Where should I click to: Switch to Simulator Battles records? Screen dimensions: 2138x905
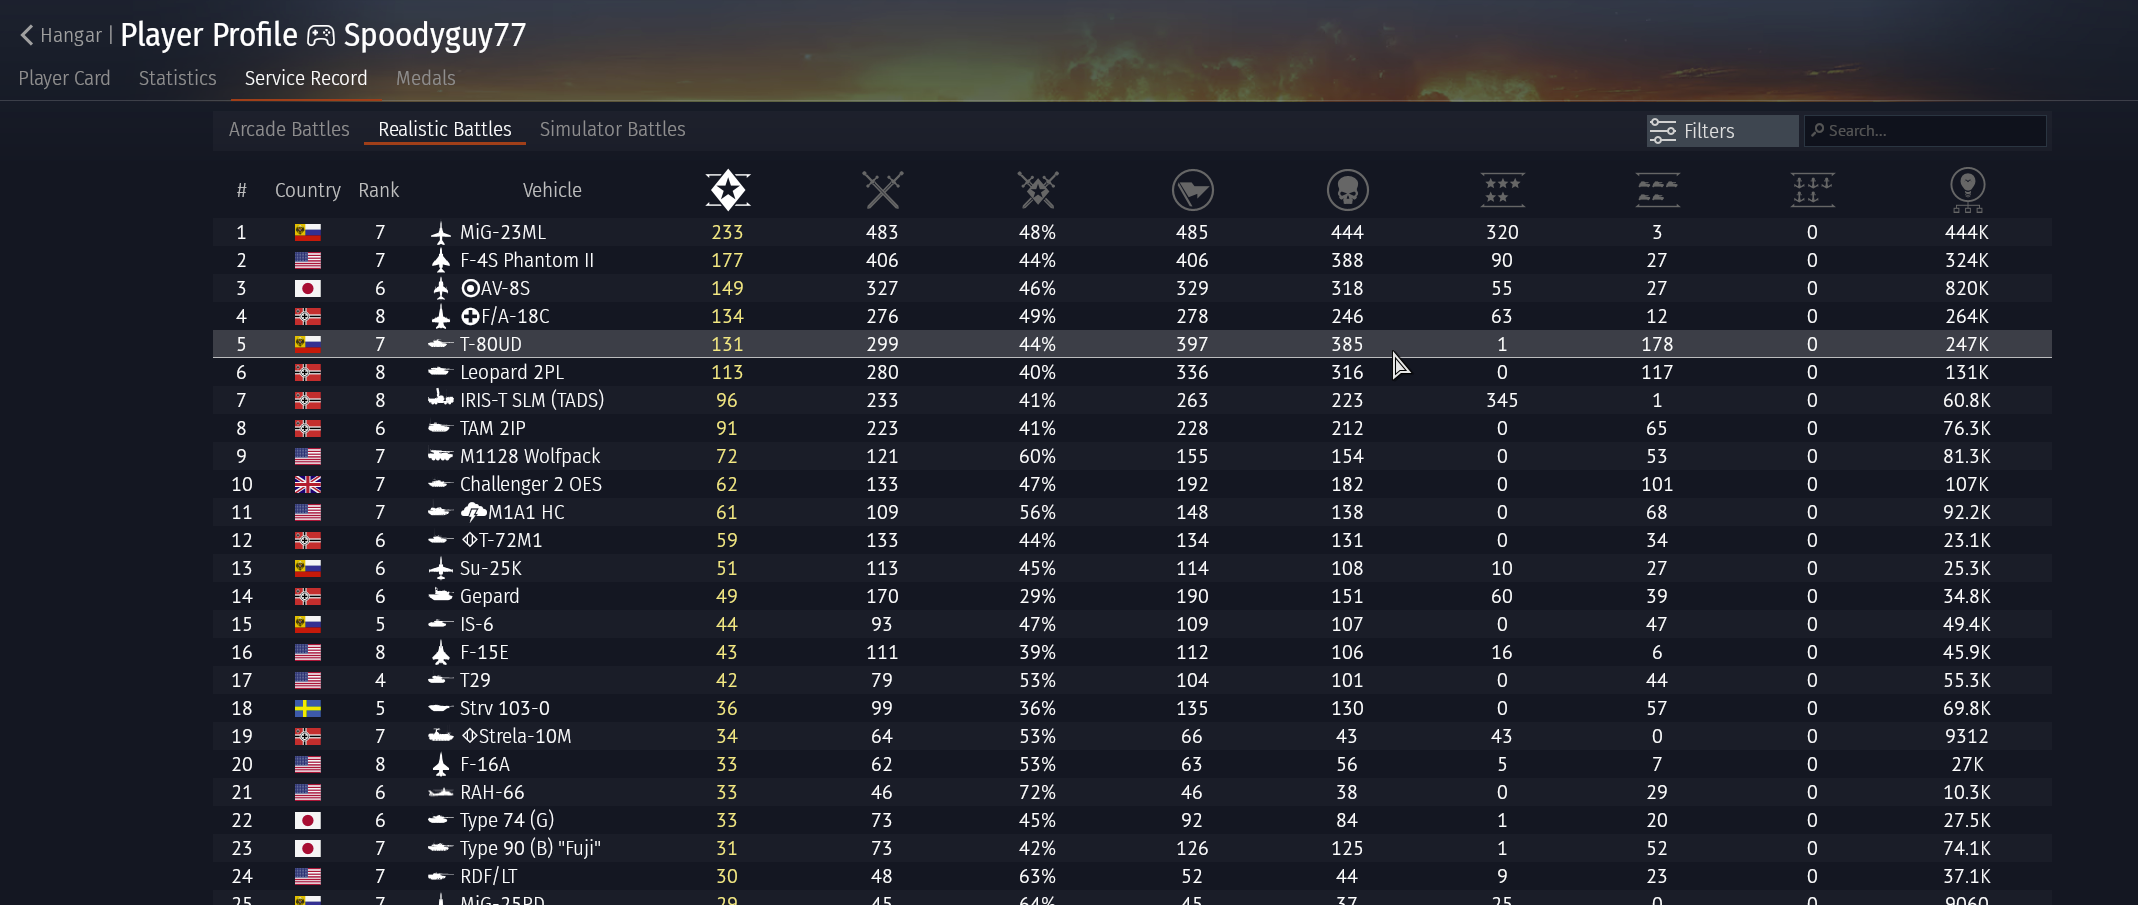point(613,129)
